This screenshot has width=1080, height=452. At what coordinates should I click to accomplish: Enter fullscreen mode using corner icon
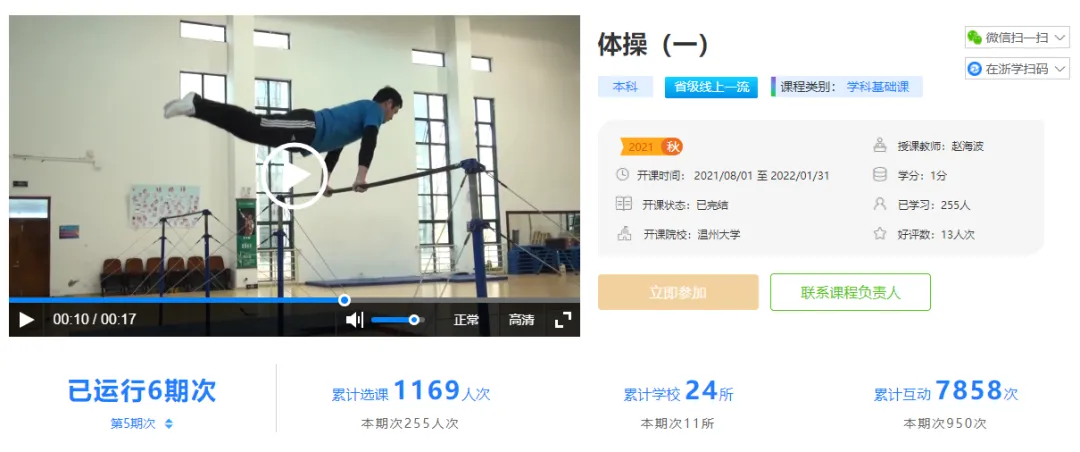(x=563, y=320)
